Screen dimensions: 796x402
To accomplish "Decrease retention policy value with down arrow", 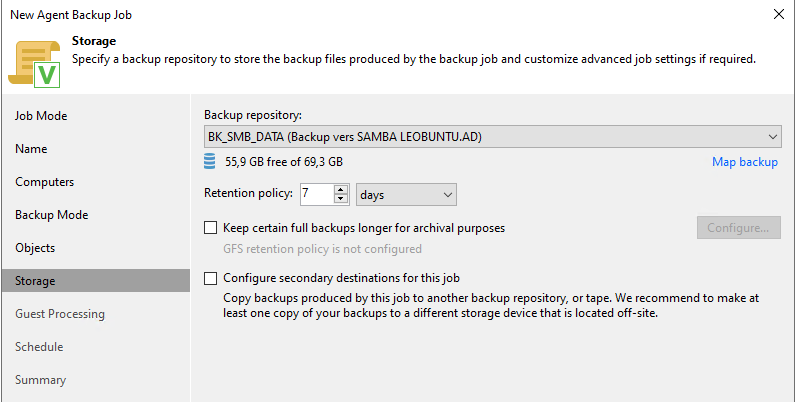I will click(x=341, y=199).
